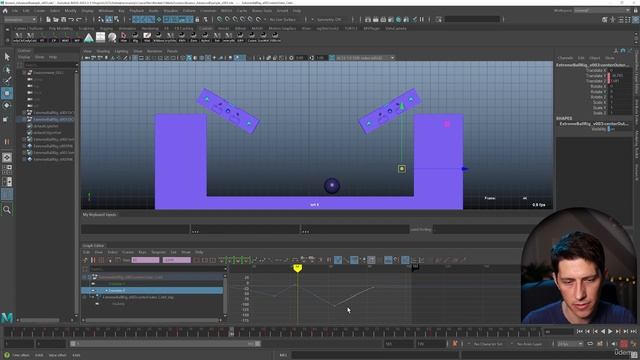Click the Outliner search field
Viewport: 640px width, 360px height.
click(x=50, y=64)
